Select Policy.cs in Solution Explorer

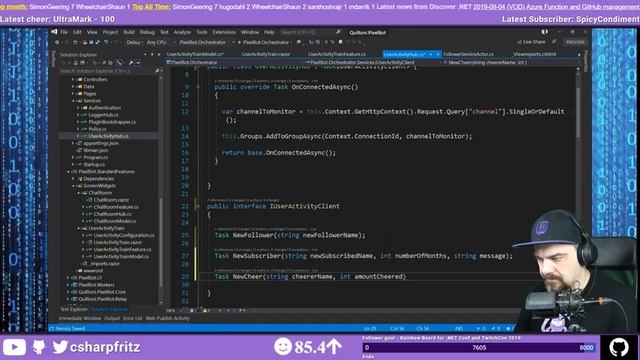pos(97,129)
